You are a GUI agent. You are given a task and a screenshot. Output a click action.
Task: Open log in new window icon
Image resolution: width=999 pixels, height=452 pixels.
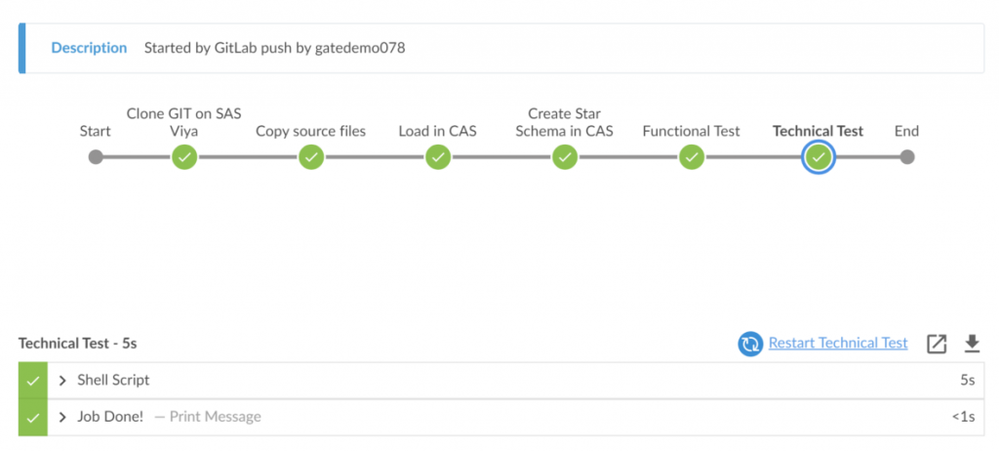936,344
